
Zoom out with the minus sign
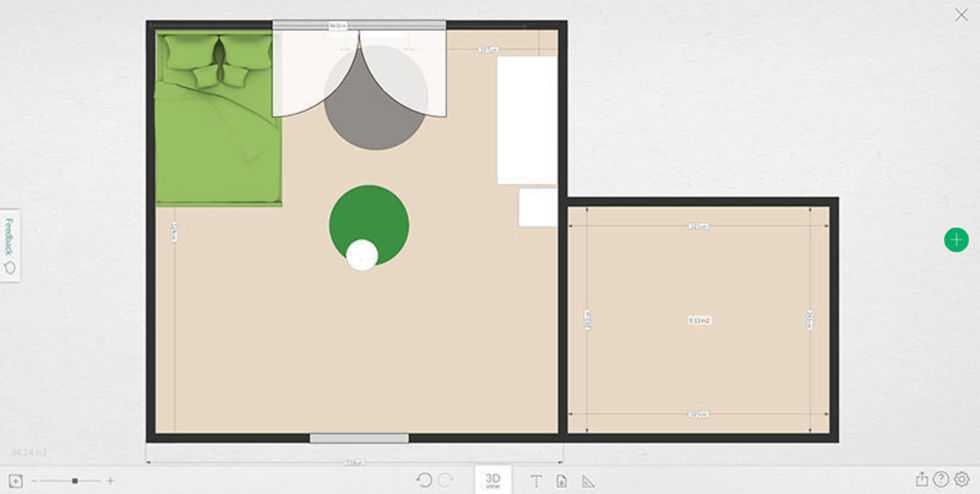(34, 481)
